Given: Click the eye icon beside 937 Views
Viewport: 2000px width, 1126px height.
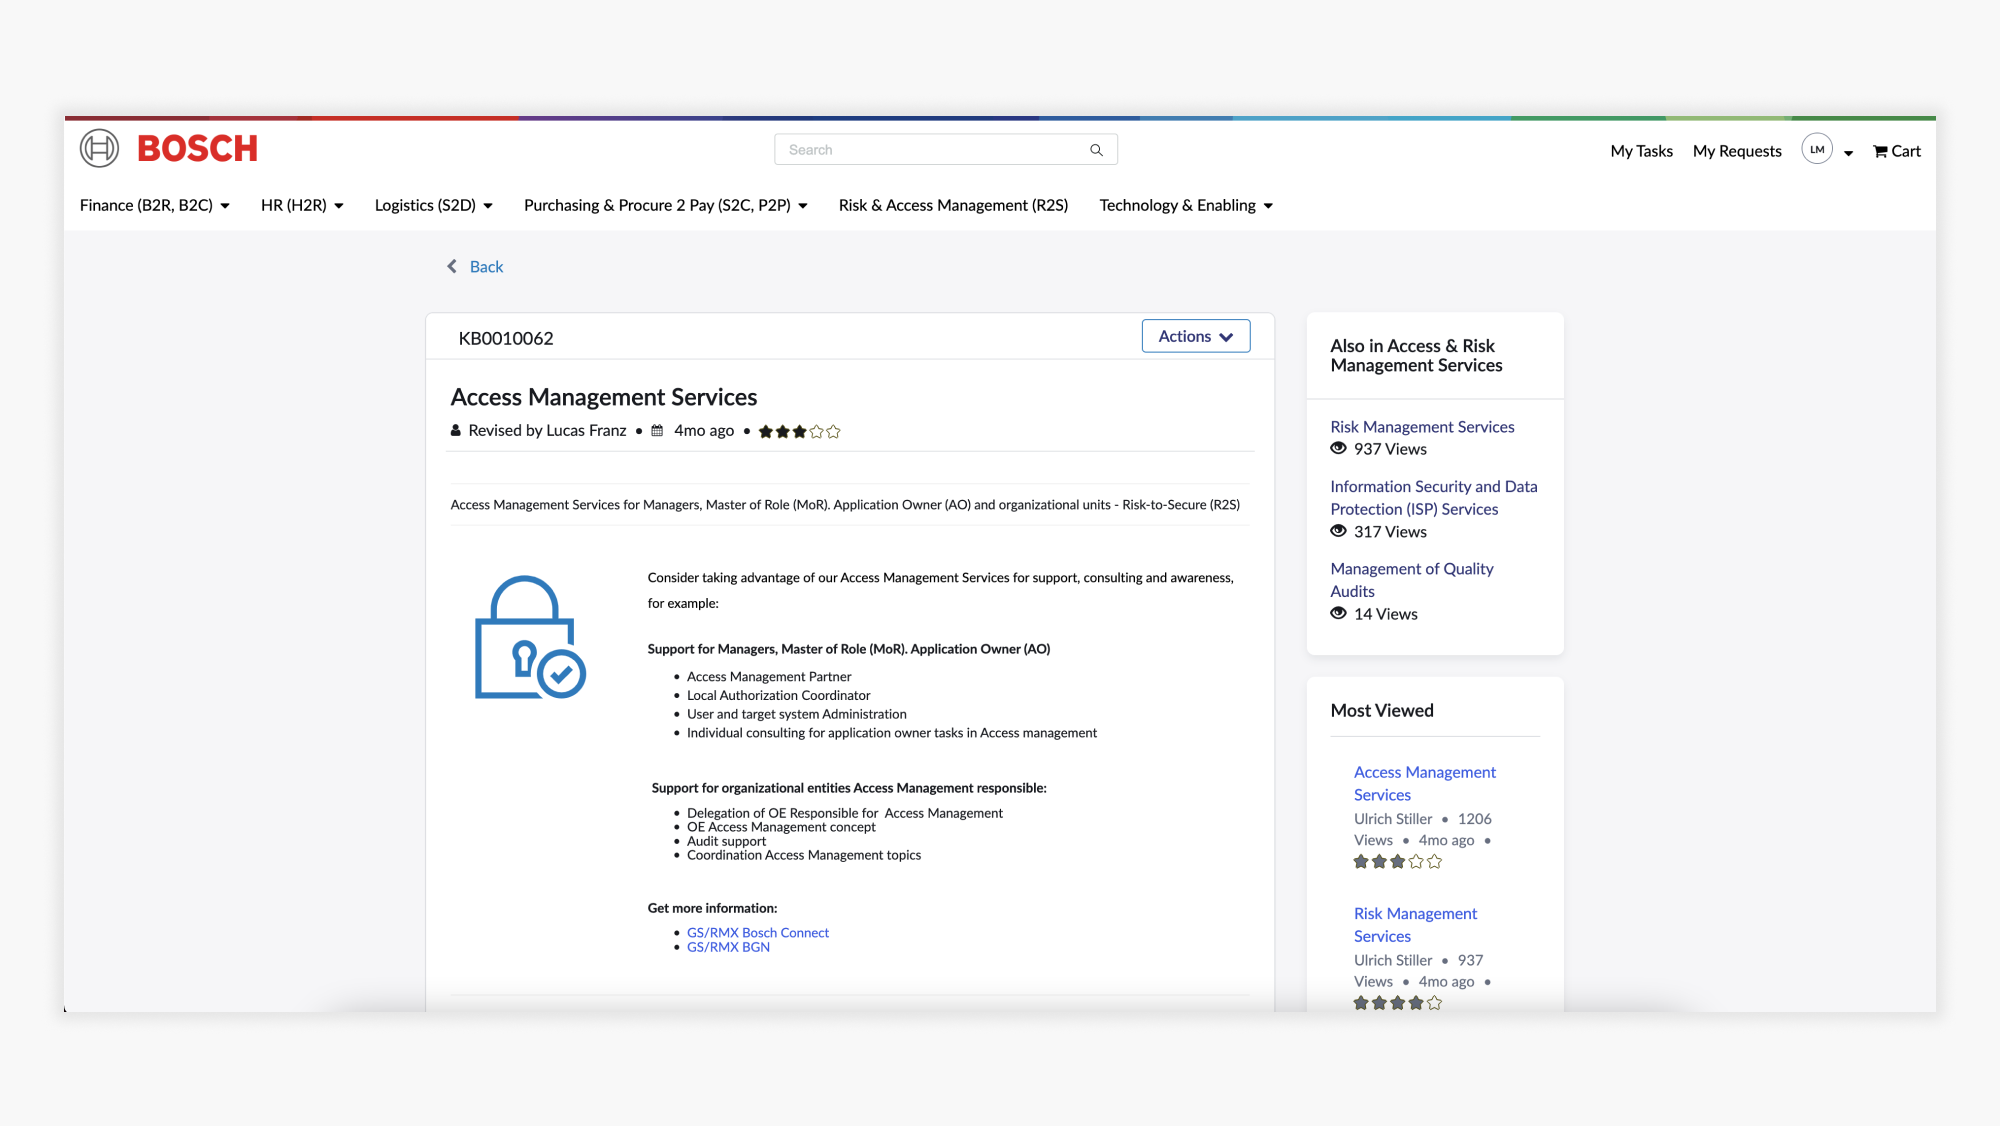Looking at the screenshot, I should click(x=1338, y=449).
